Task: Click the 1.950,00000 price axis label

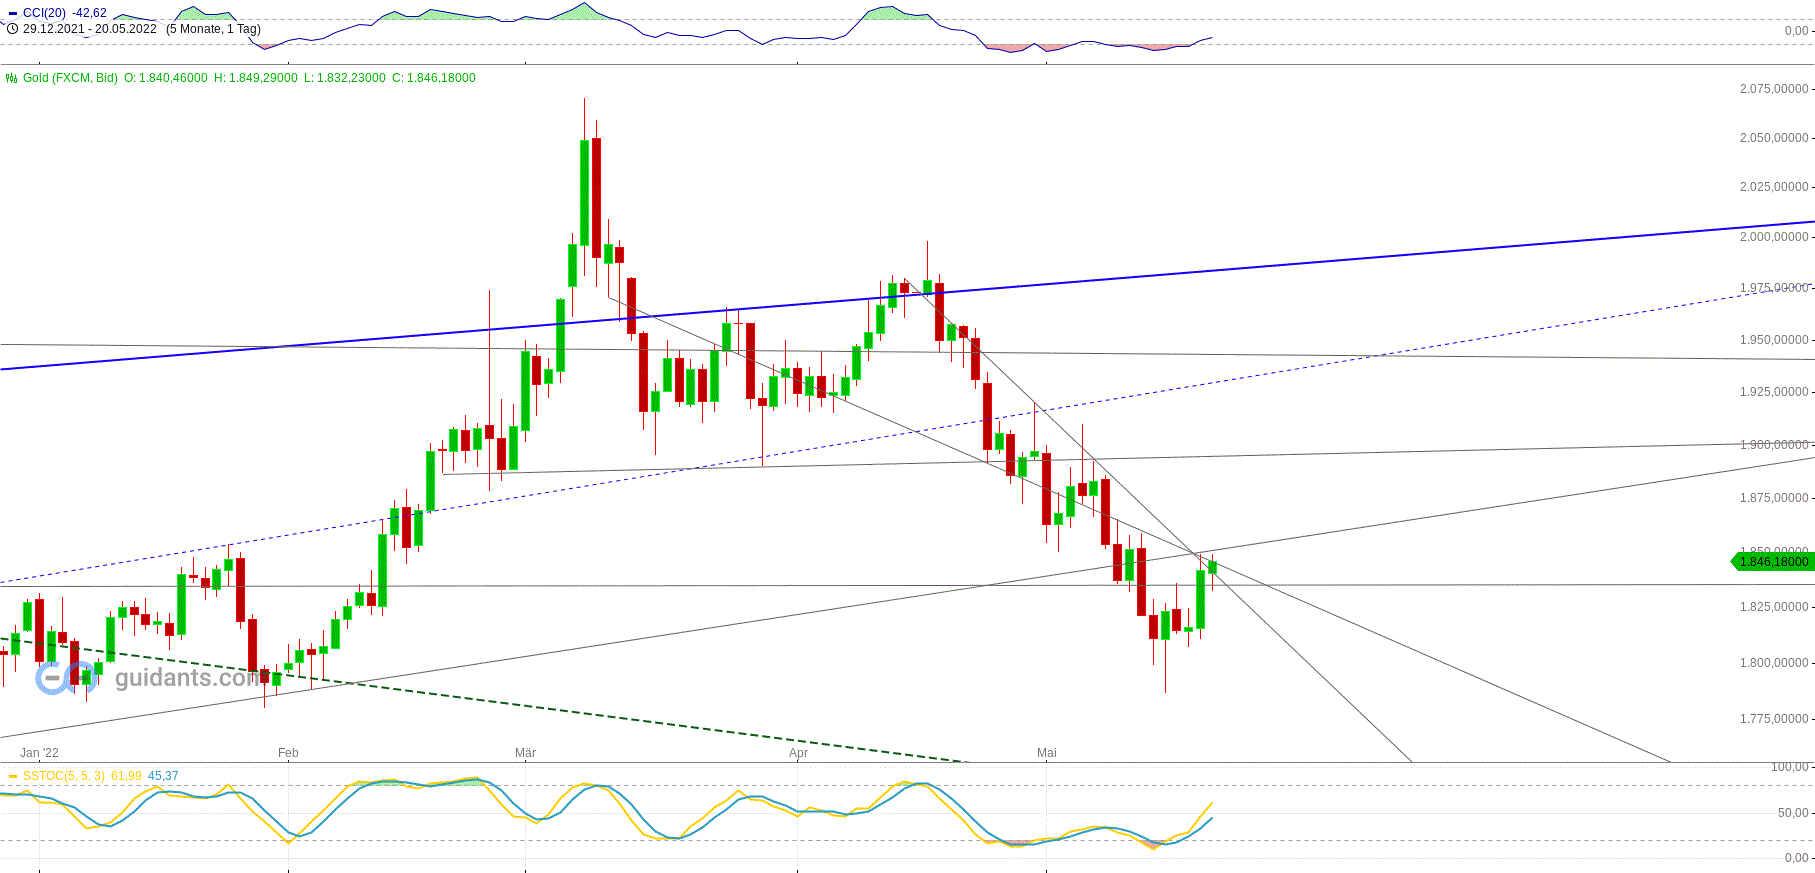Action: (x=1774, y=340)
